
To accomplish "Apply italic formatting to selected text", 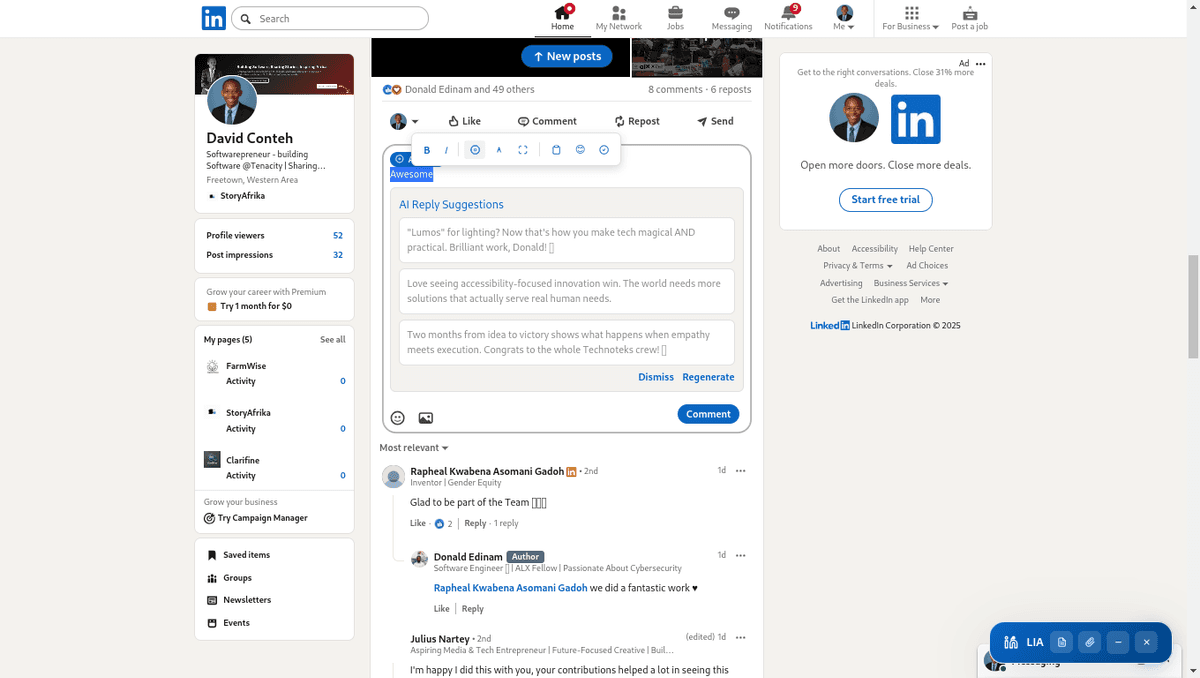I will [446, 149].
